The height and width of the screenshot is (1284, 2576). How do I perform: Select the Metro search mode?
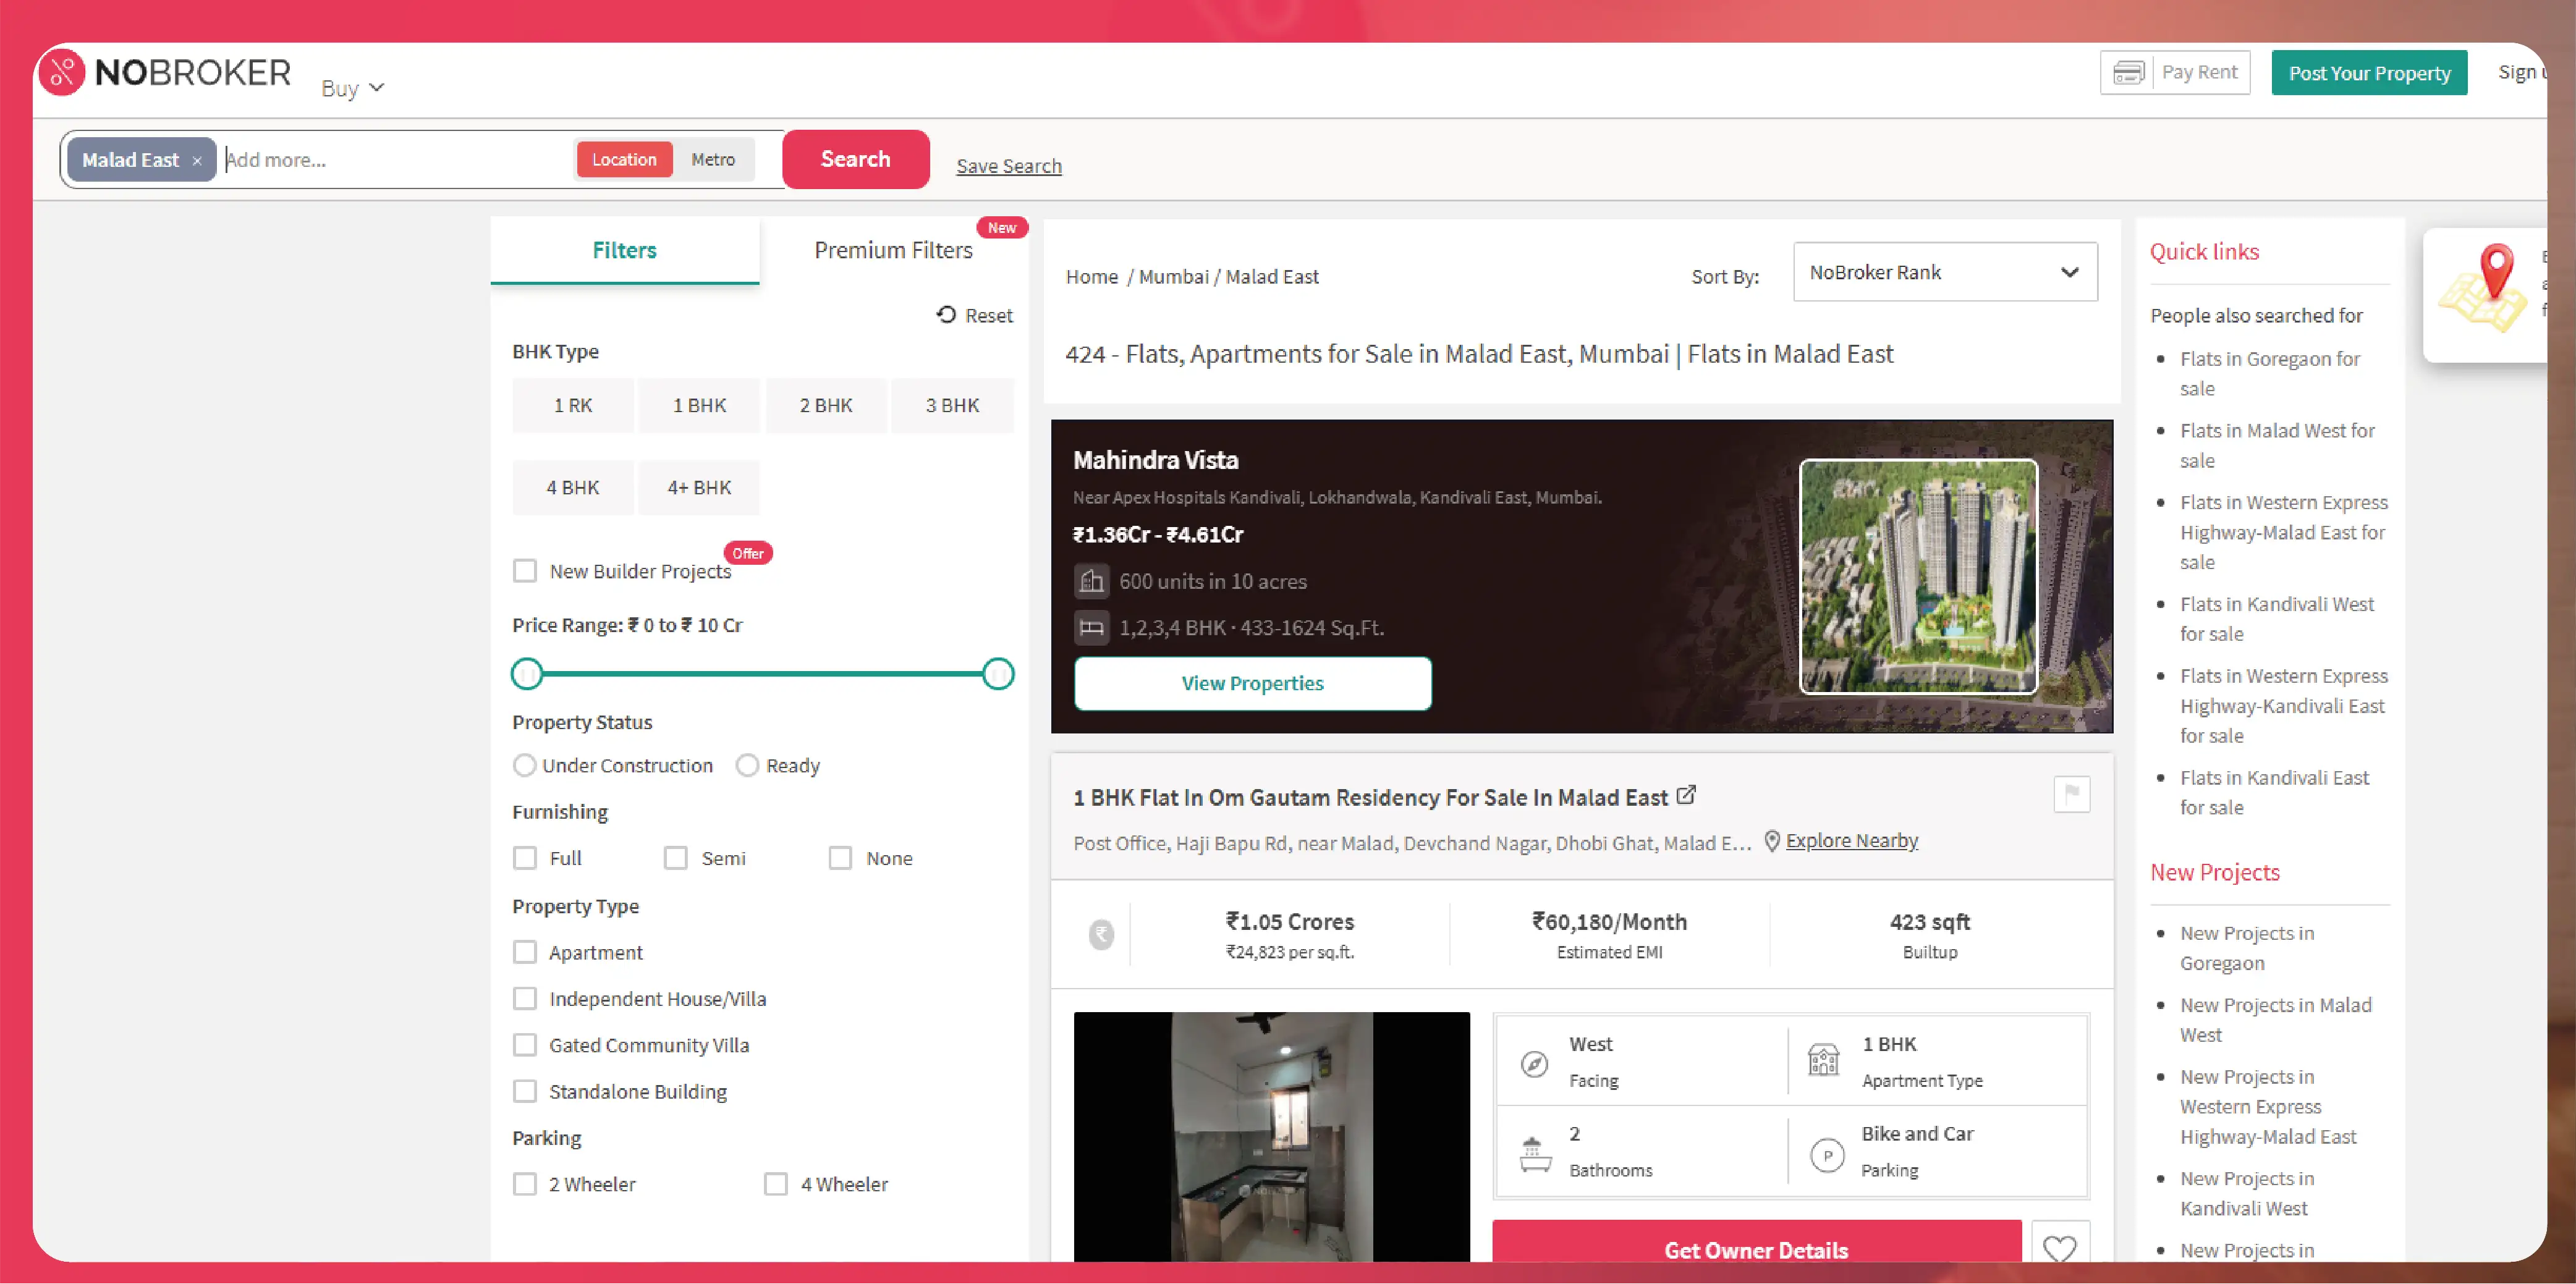712,160
